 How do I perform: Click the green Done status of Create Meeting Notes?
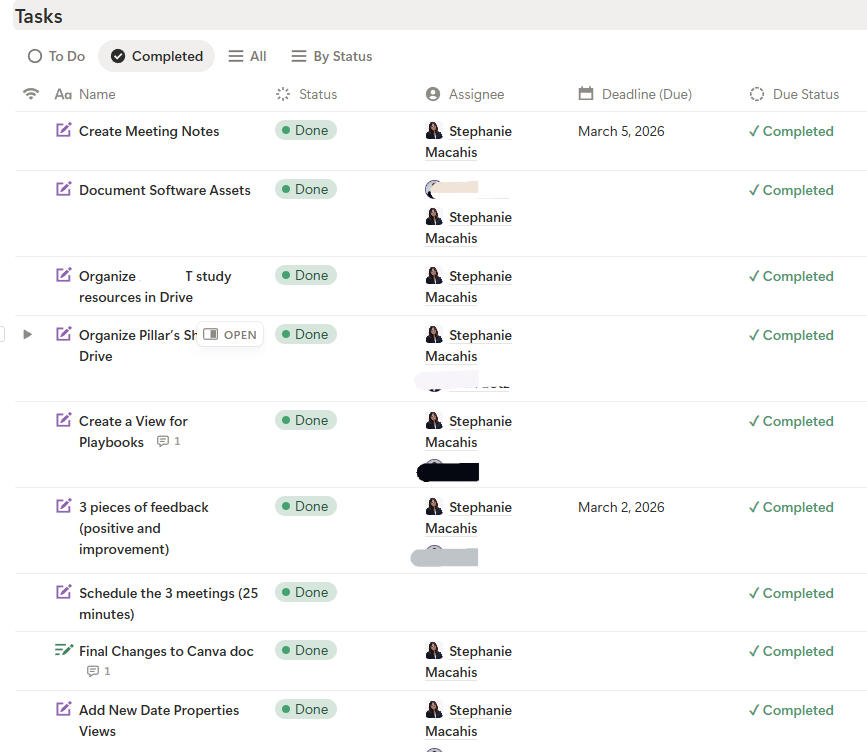[305, 130]
